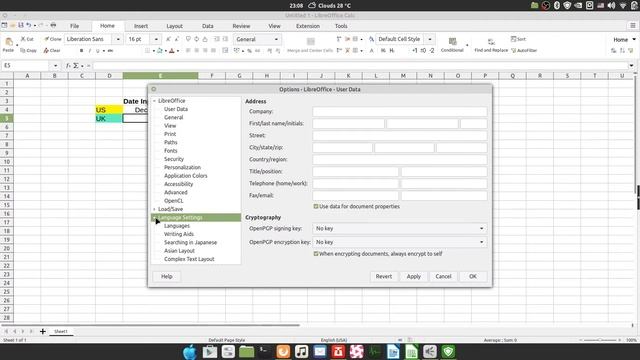Open the File menu tab
The image size is (640, 360).
point(74,26)
